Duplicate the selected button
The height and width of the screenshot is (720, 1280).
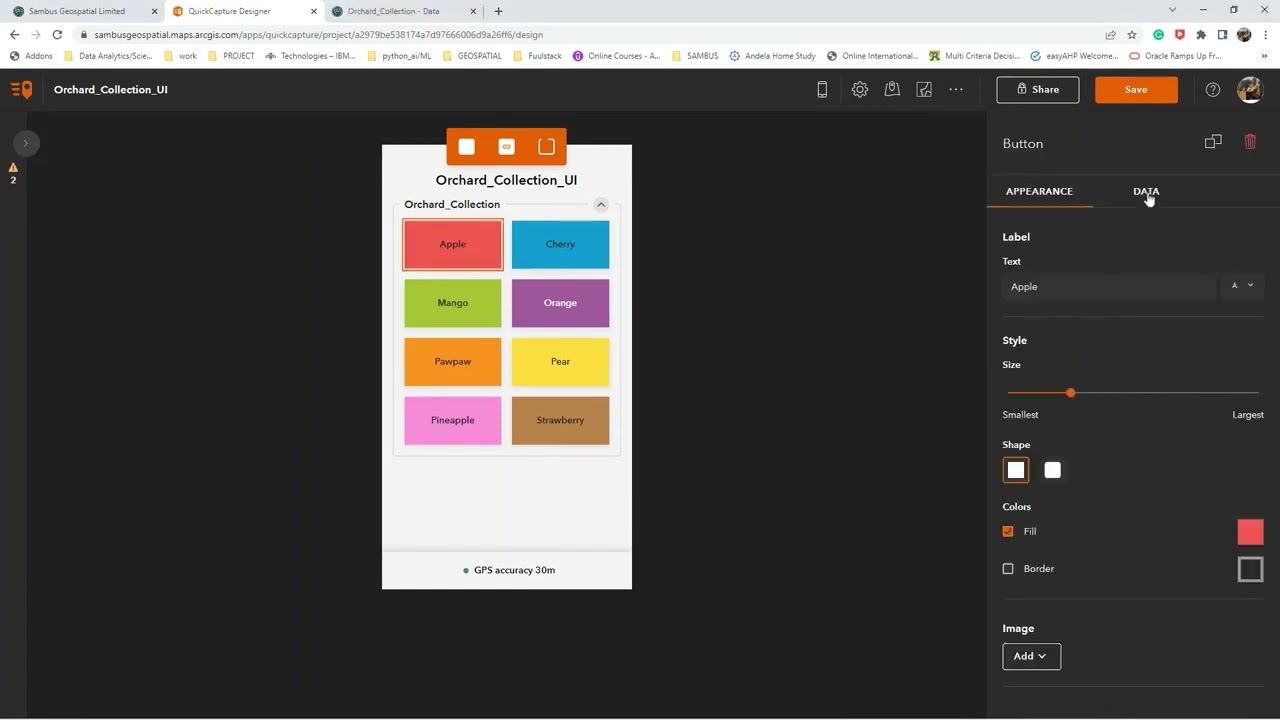(x=1213, y=142)
